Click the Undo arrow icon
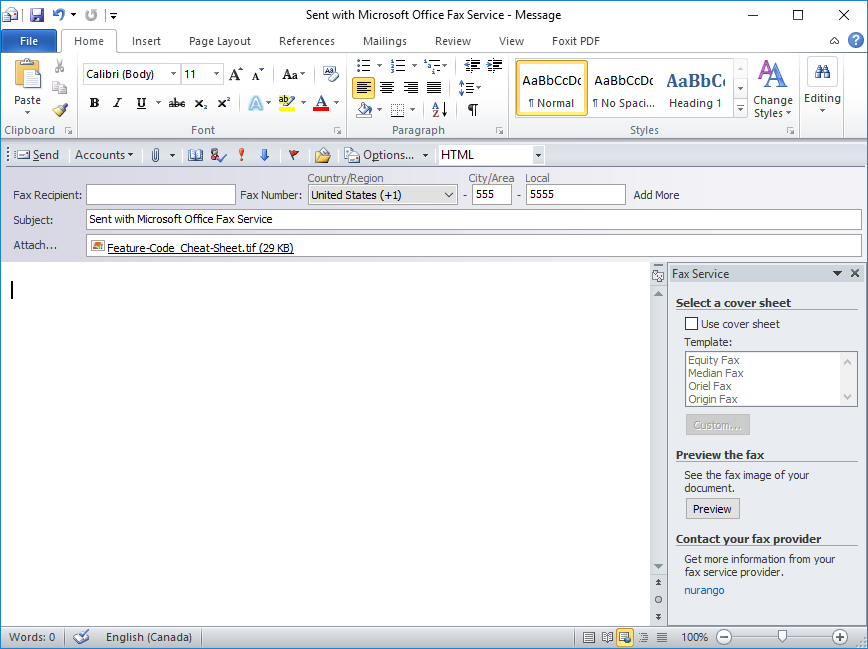The height and width of the screenshot is (649, 868). (59, 15)
